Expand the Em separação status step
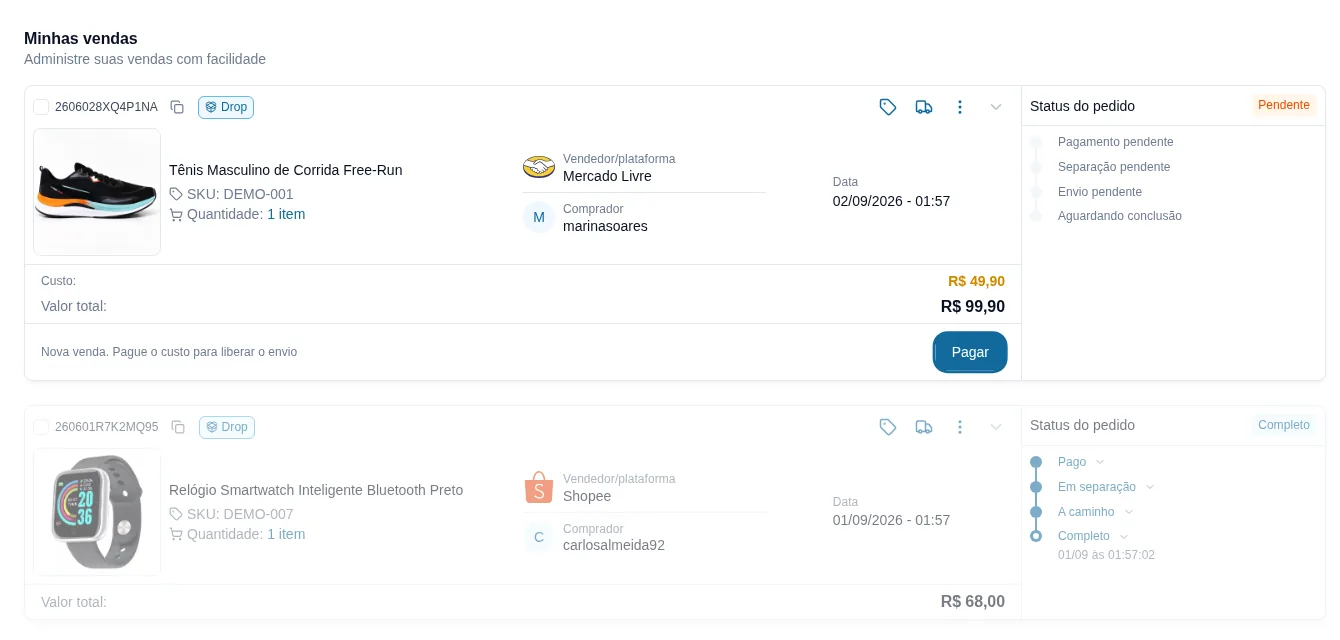The width and height of the screenshot is (1340, 640). (x=1150, y=487)
